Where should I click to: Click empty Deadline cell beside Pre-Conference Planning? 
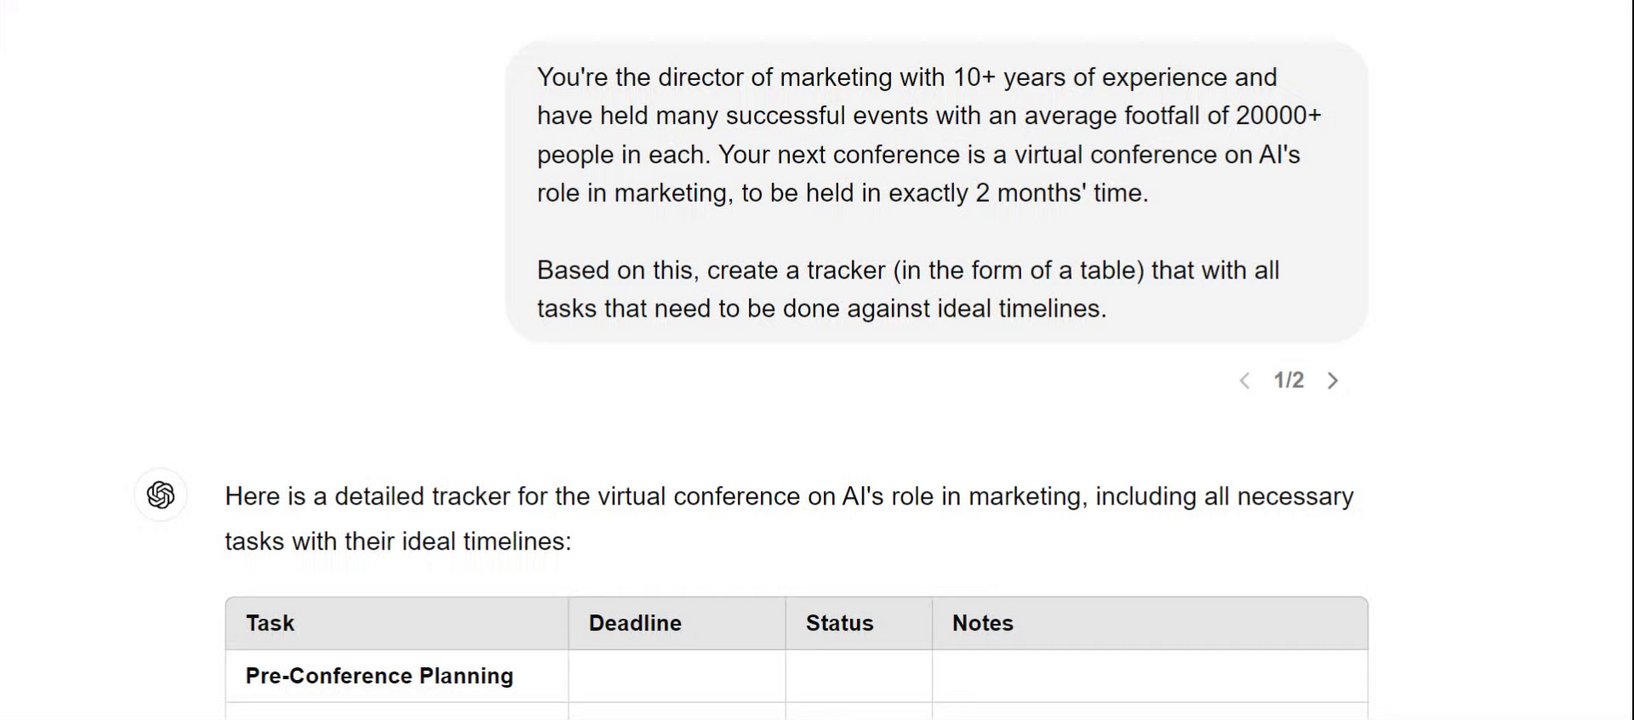pyautogui.click(x=676, y=676)
